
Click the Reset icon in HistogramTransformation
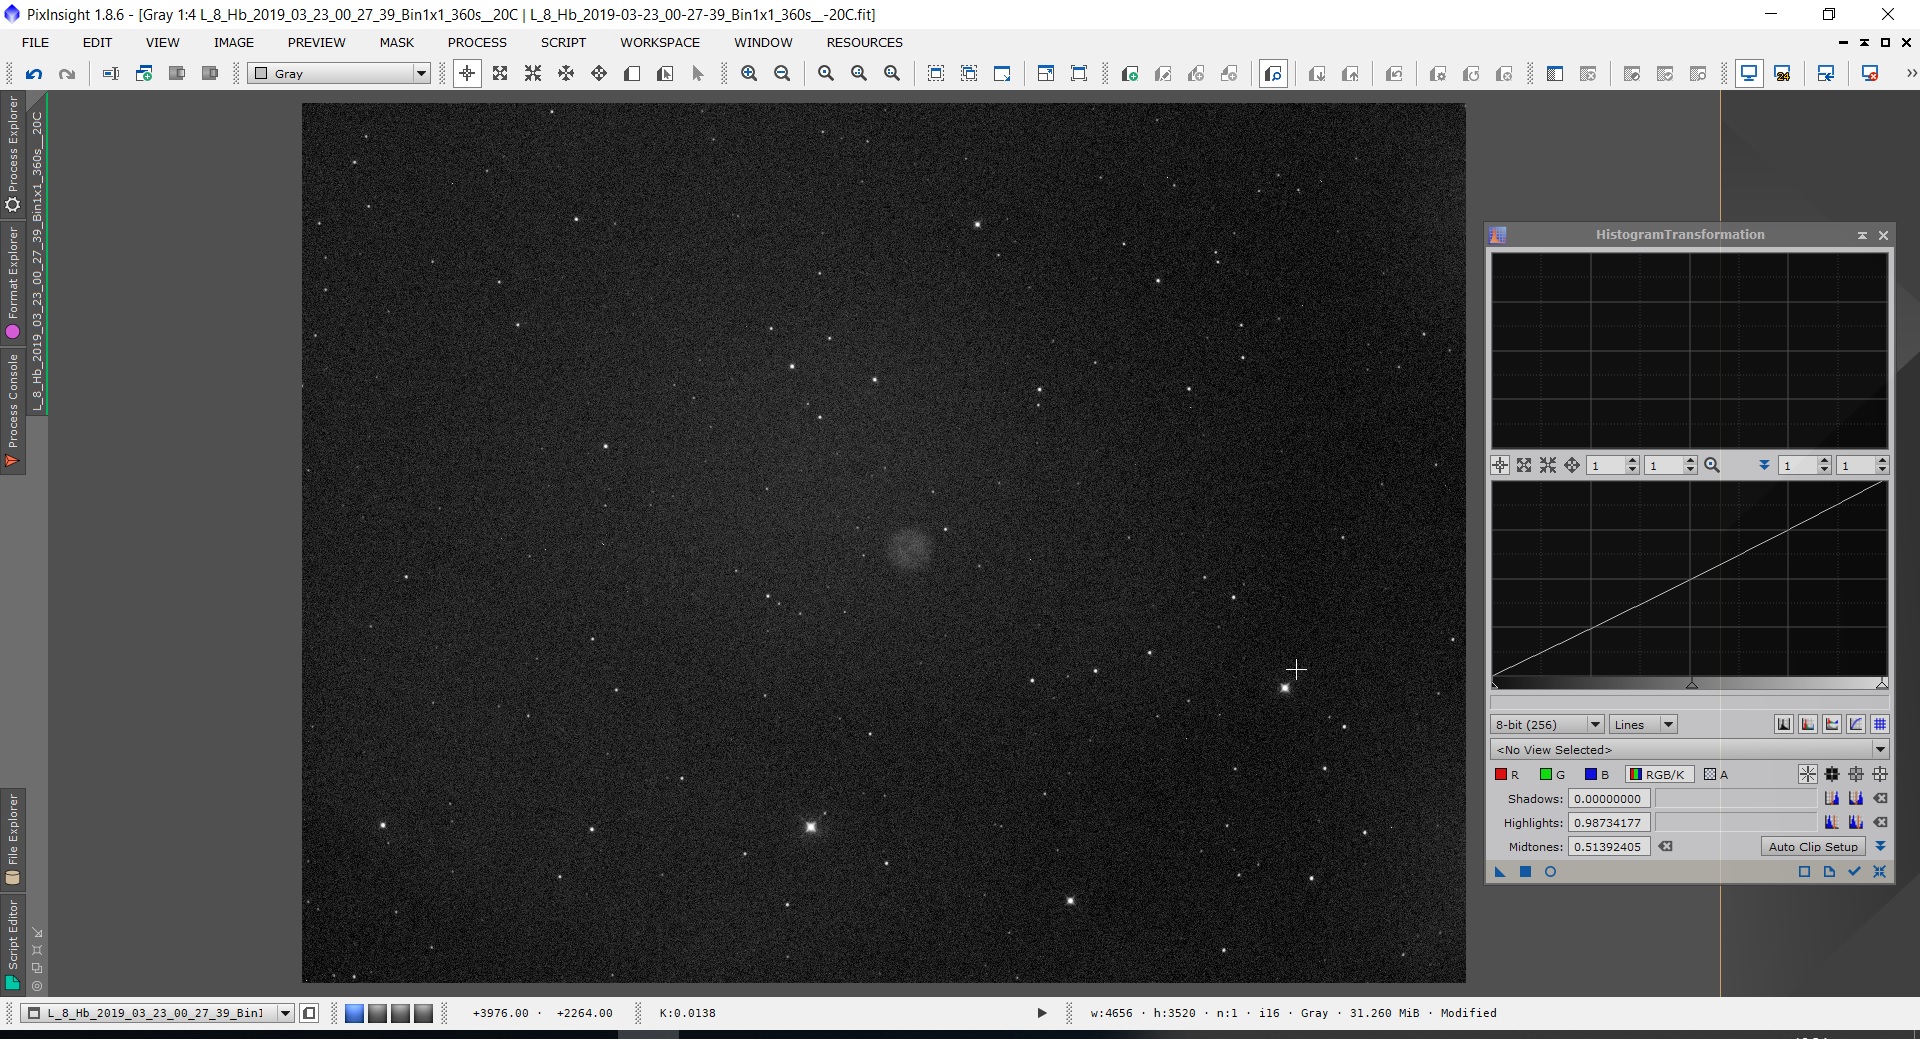[x=1879, y=872]
